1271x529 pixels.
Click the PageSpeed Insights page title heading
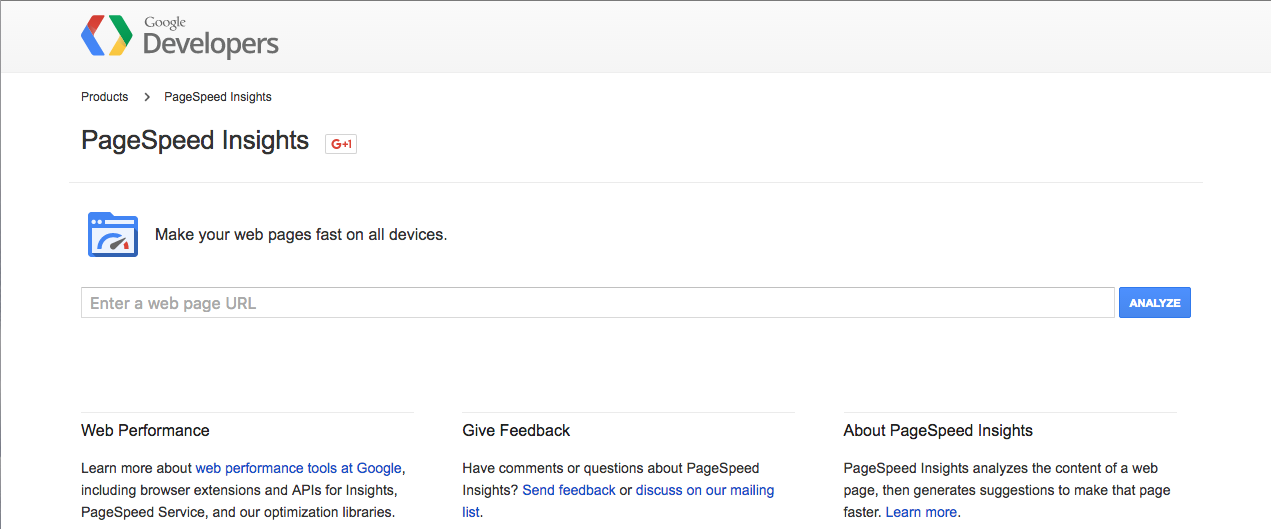[x=195, y=140]
